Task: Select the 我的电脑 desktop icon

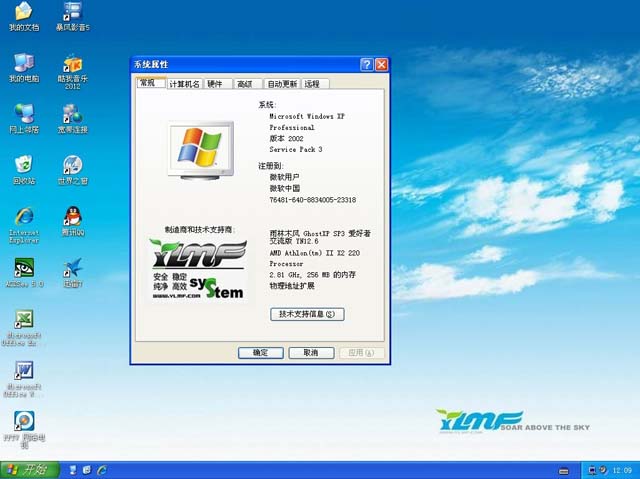Action: pos(24,63)
